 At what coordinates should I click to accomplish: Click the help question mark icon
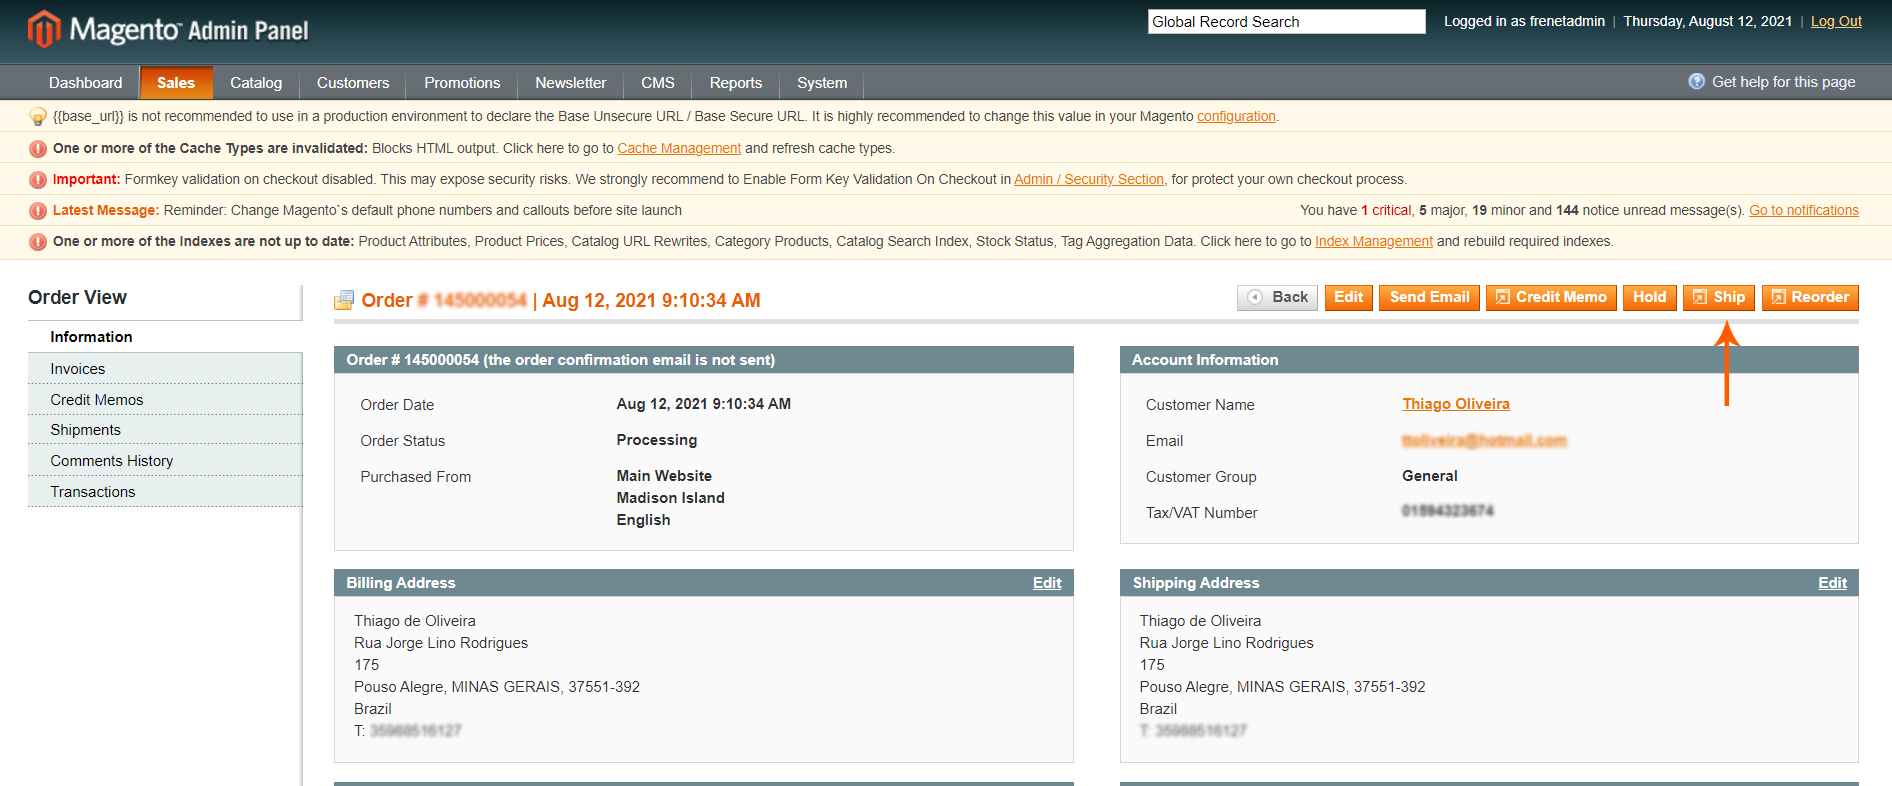tap(1696, 82)
